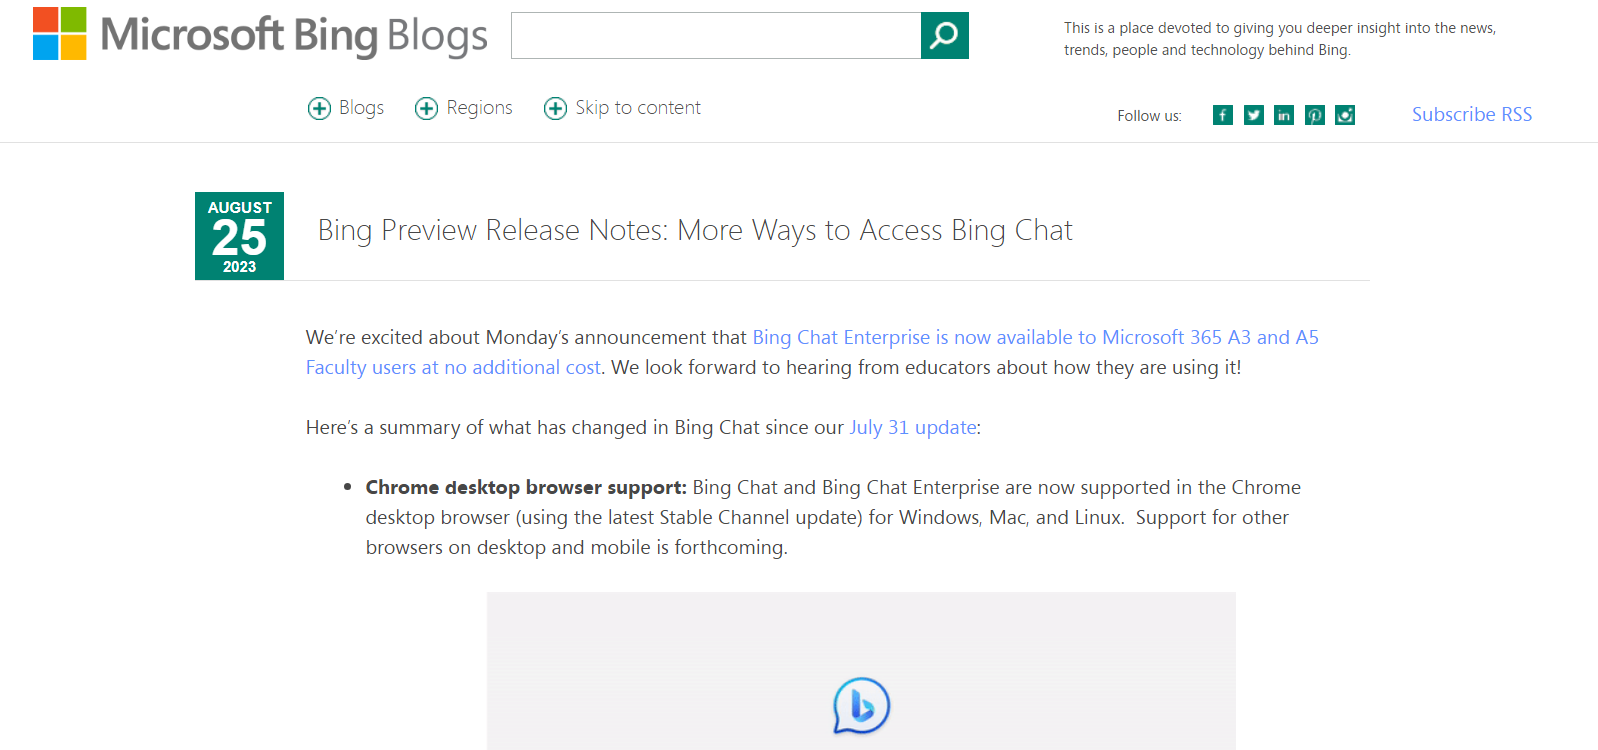Select Skip to content
Screen dimensions: 1598x750
(638, 108)
